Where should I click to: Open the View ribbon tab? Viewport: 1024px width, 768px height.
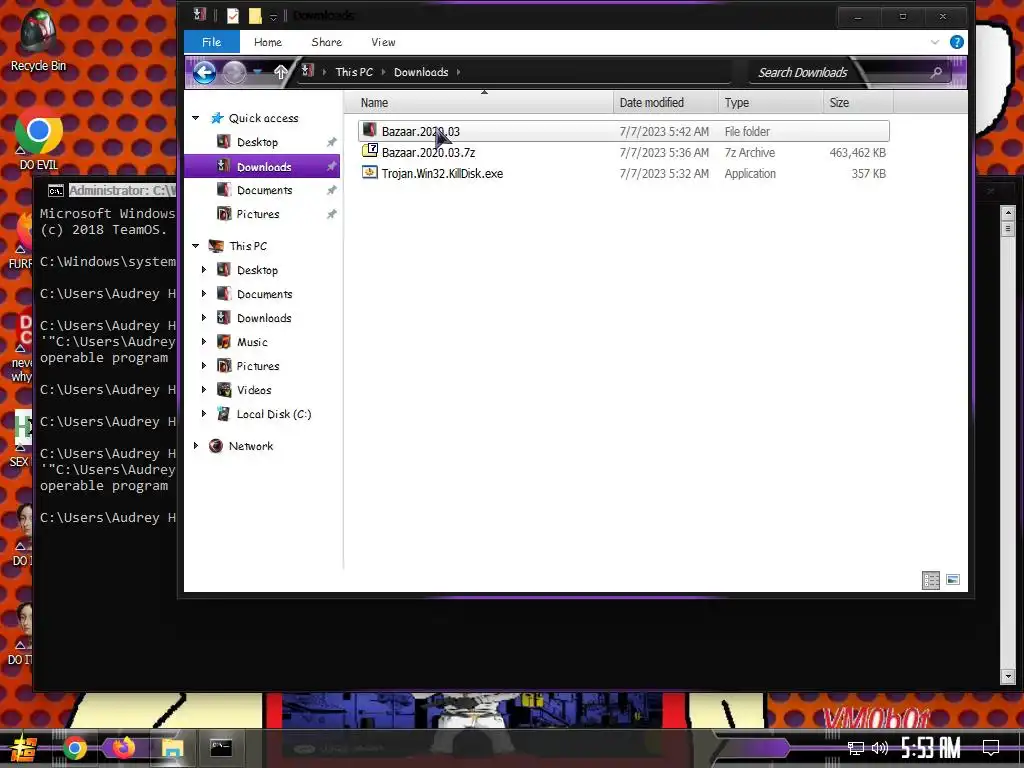(x=383, y=42)
